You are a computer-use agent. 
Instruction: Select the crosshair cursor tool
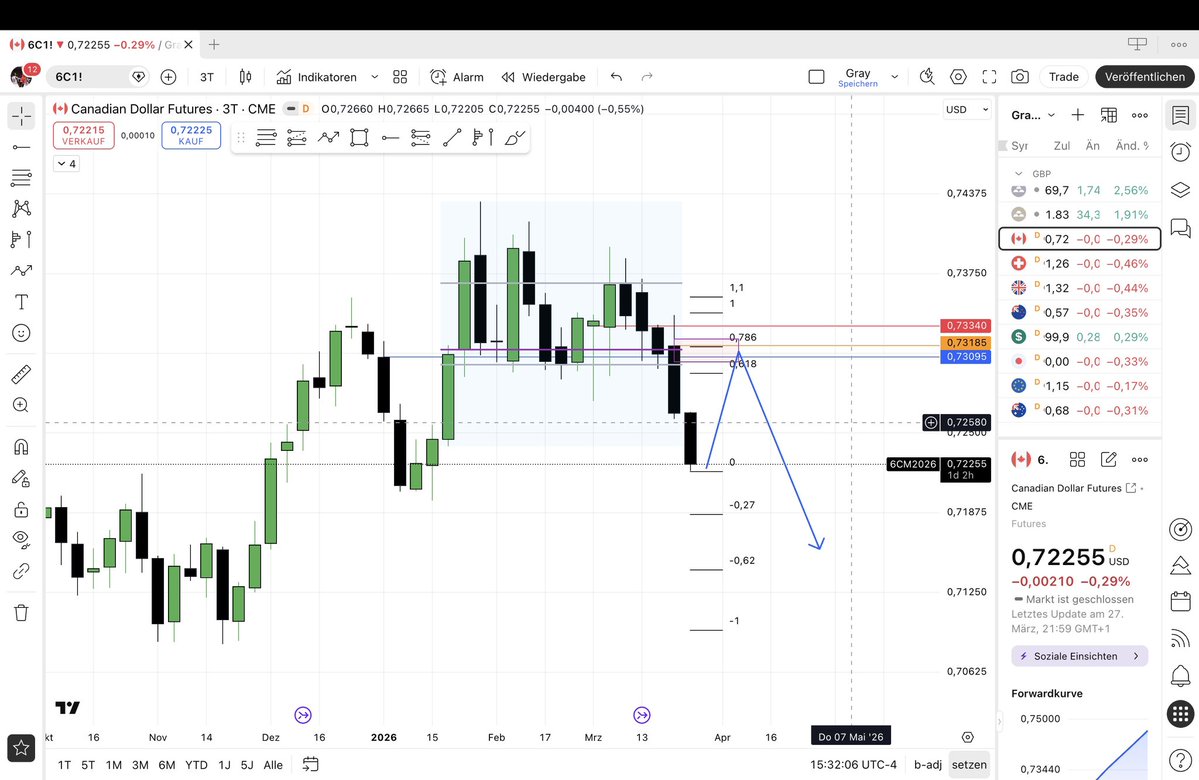click(21, 116)
